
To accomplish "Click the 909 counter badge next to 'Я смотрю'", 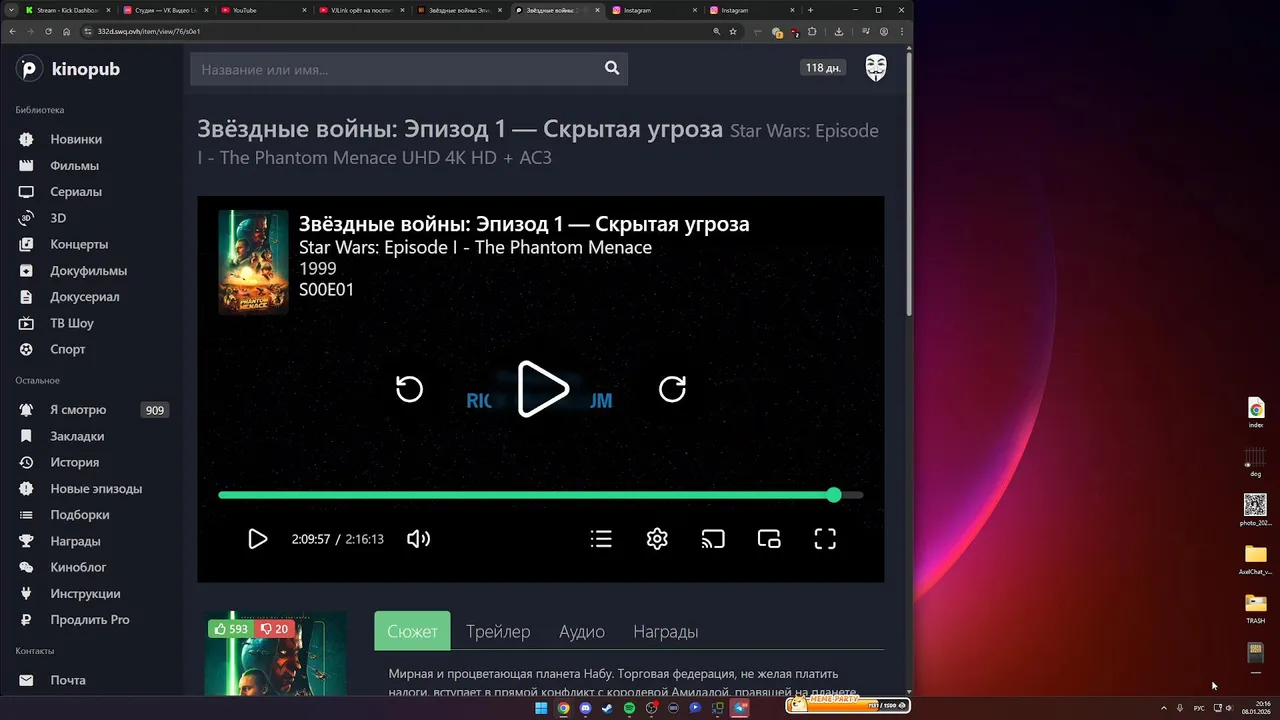I will [155, 410].
